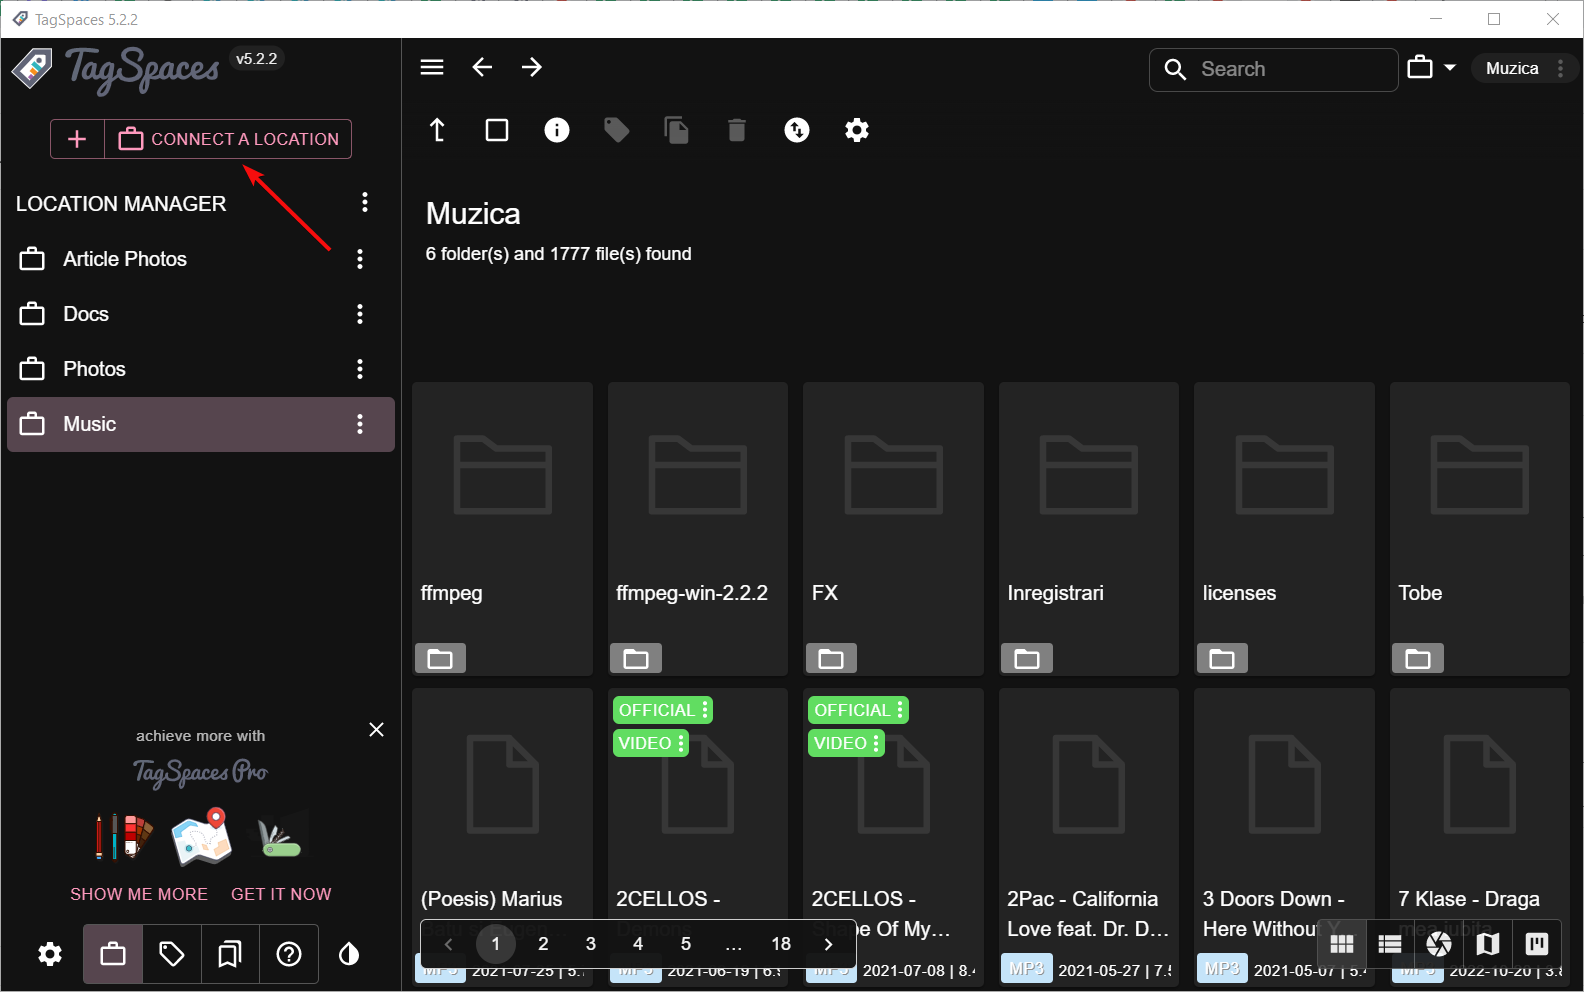Open the ffmpeg folder
The width and height of the screenshot is (1584, 992).
click(x=502, y=528)
